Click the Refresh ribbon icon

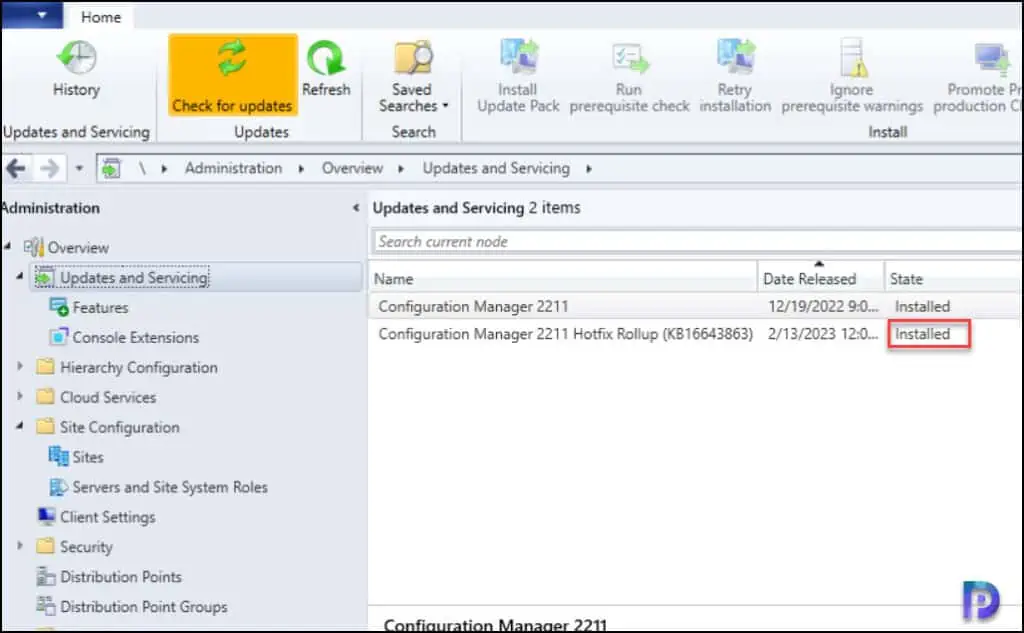point(325,58)
